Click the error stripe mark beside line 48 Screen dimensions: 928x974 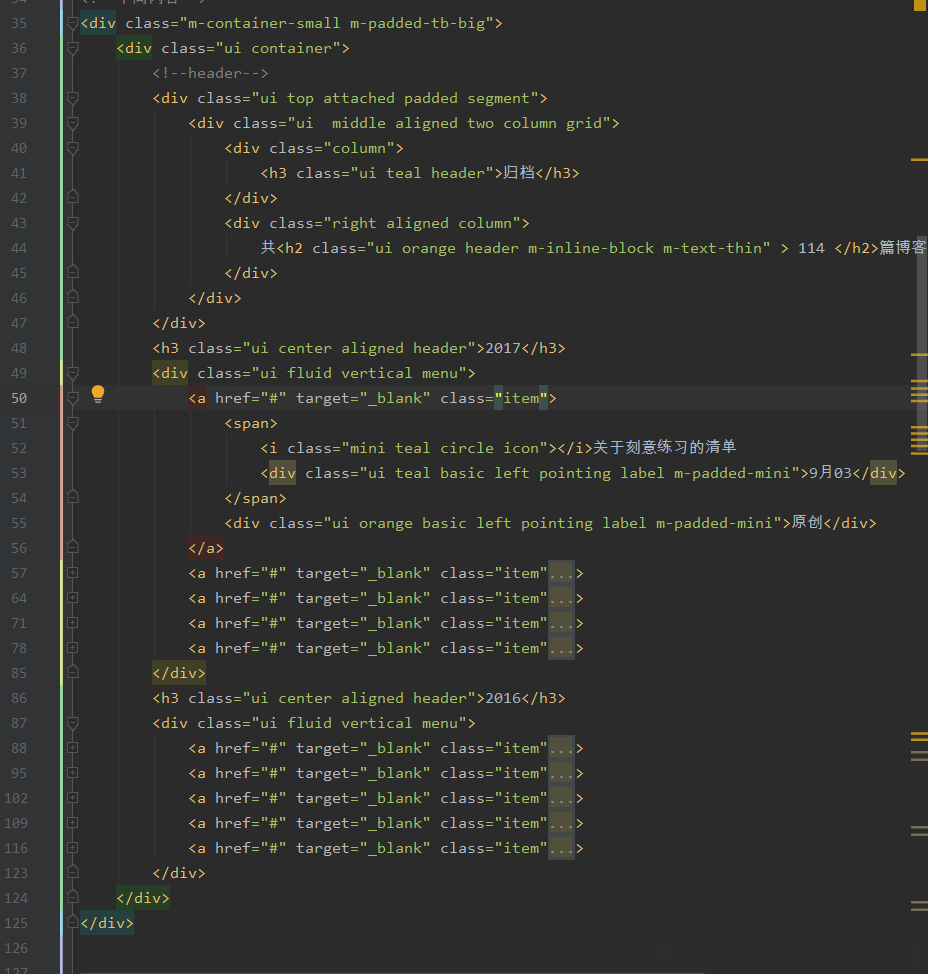[919, 355]
